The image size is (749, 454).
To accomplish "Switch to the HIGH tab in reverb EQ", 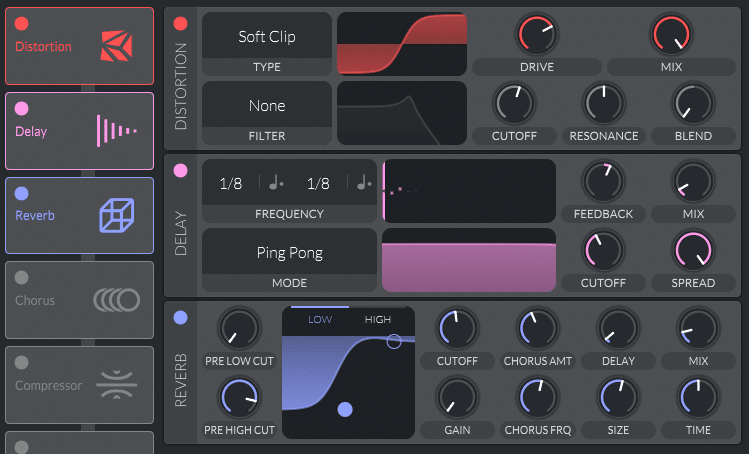I will coord(378,319).
